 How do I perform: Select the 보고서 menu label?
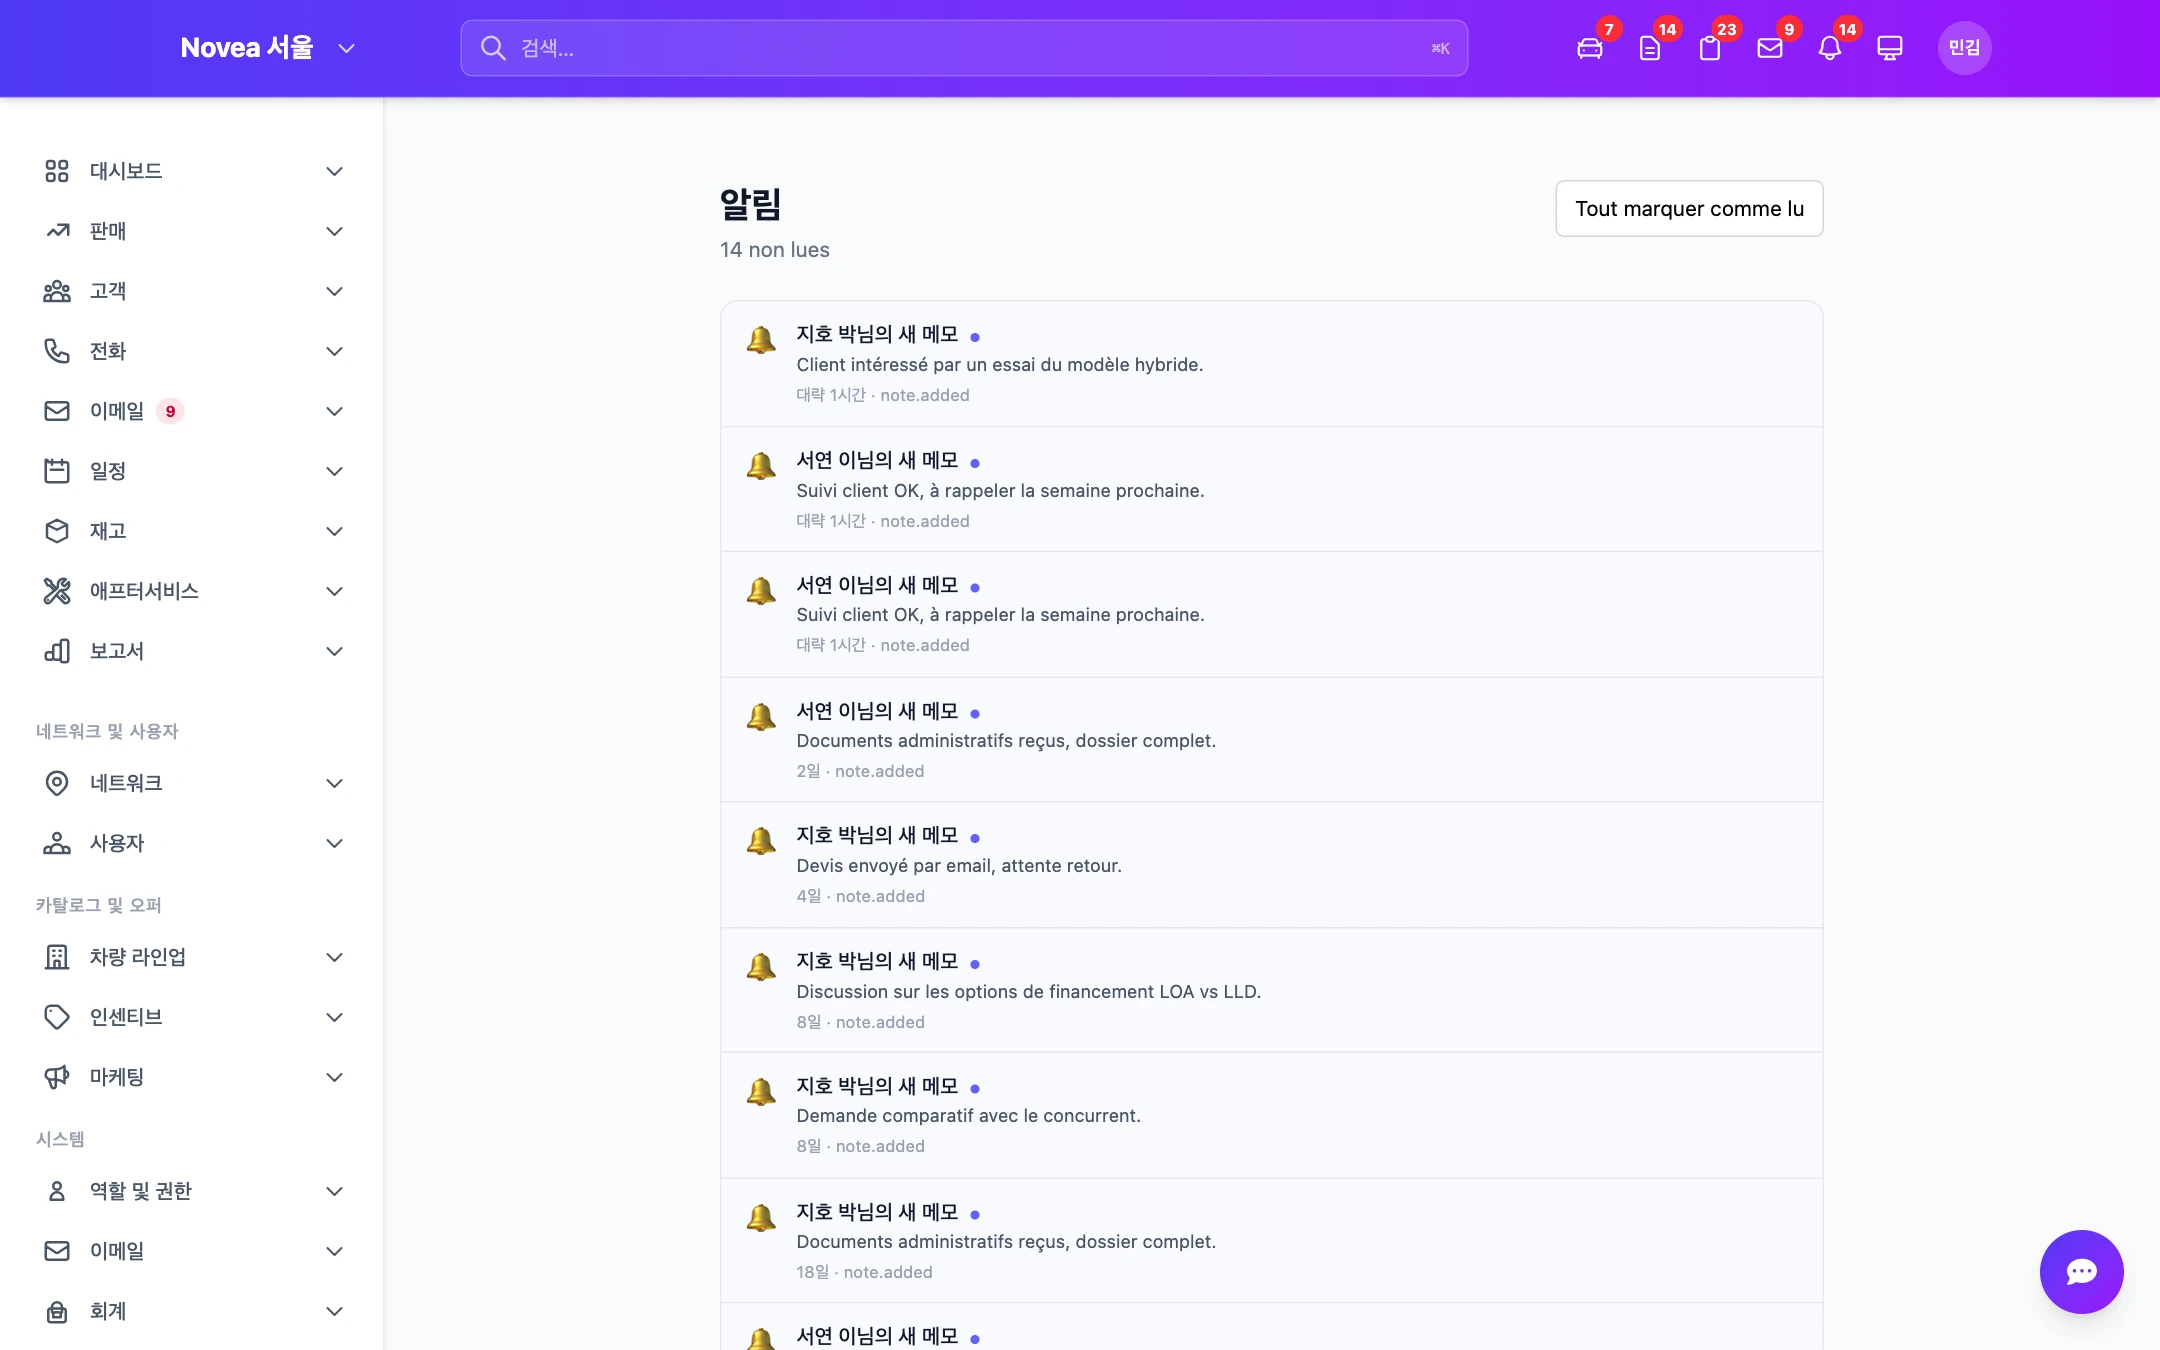coord(117,651)
